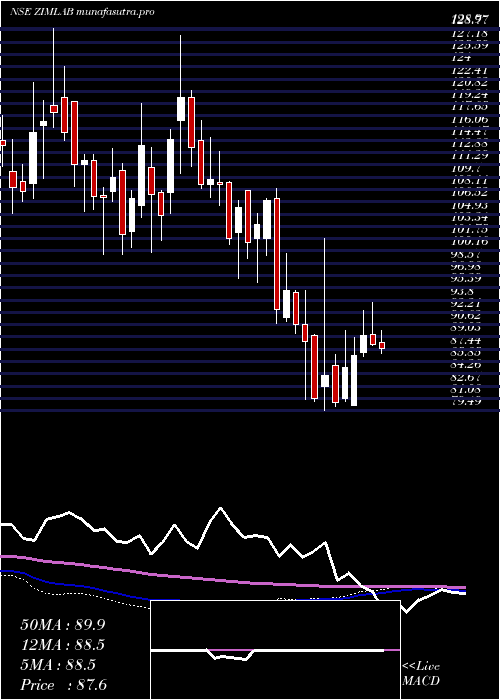
Task: Click the 100.16 price axis label
Action: (x=470, y=242)
